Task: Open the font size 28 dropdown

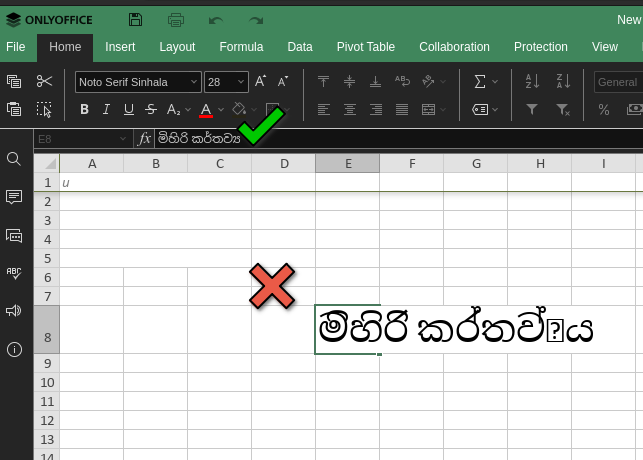Action: 241,82
